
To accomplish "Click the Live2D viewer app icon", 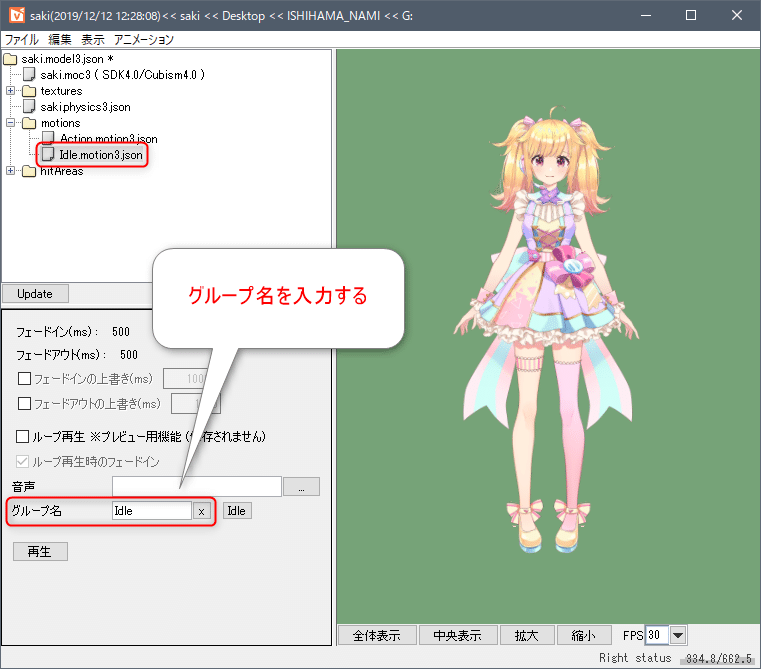I will [x=17, y=15].
